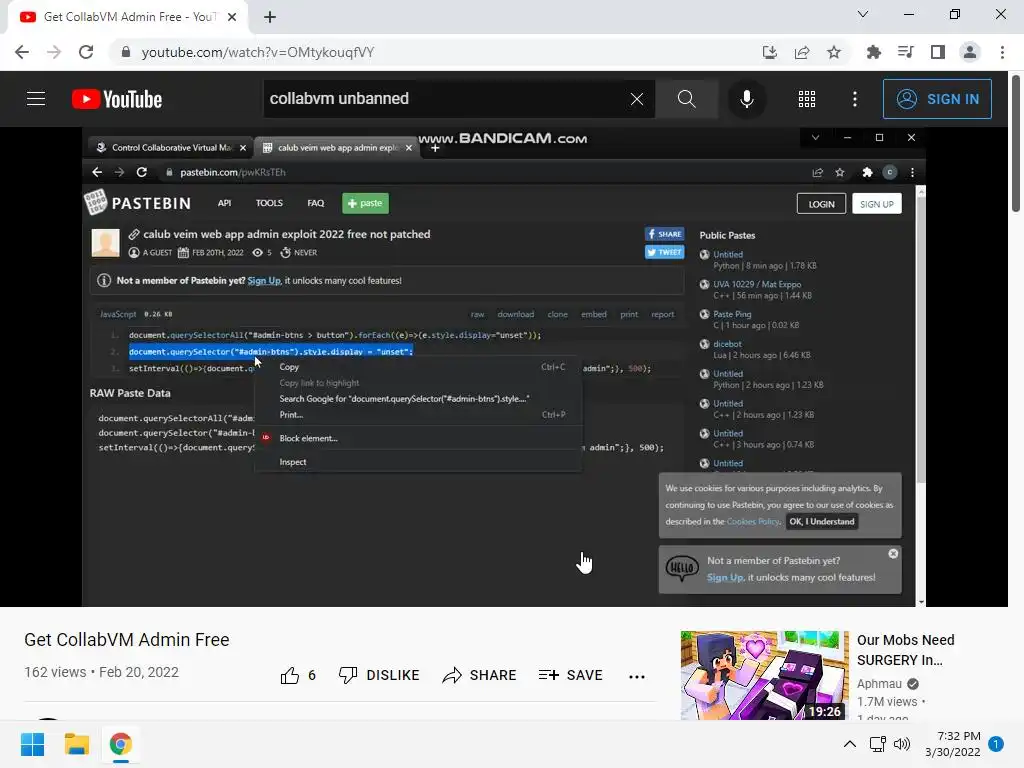Open the clock showing 7:32 PM
The height and width of the screenshot is (768, 1024).
coord(953,744)
